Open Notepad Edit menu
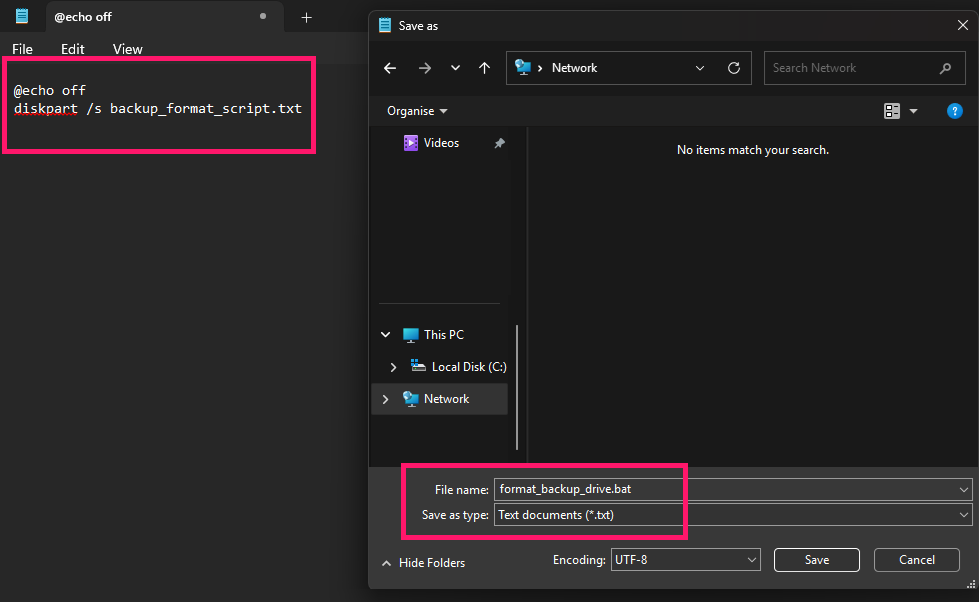This screenshot has width=979, height=602. pyautogui.click(x=72, y=49)
